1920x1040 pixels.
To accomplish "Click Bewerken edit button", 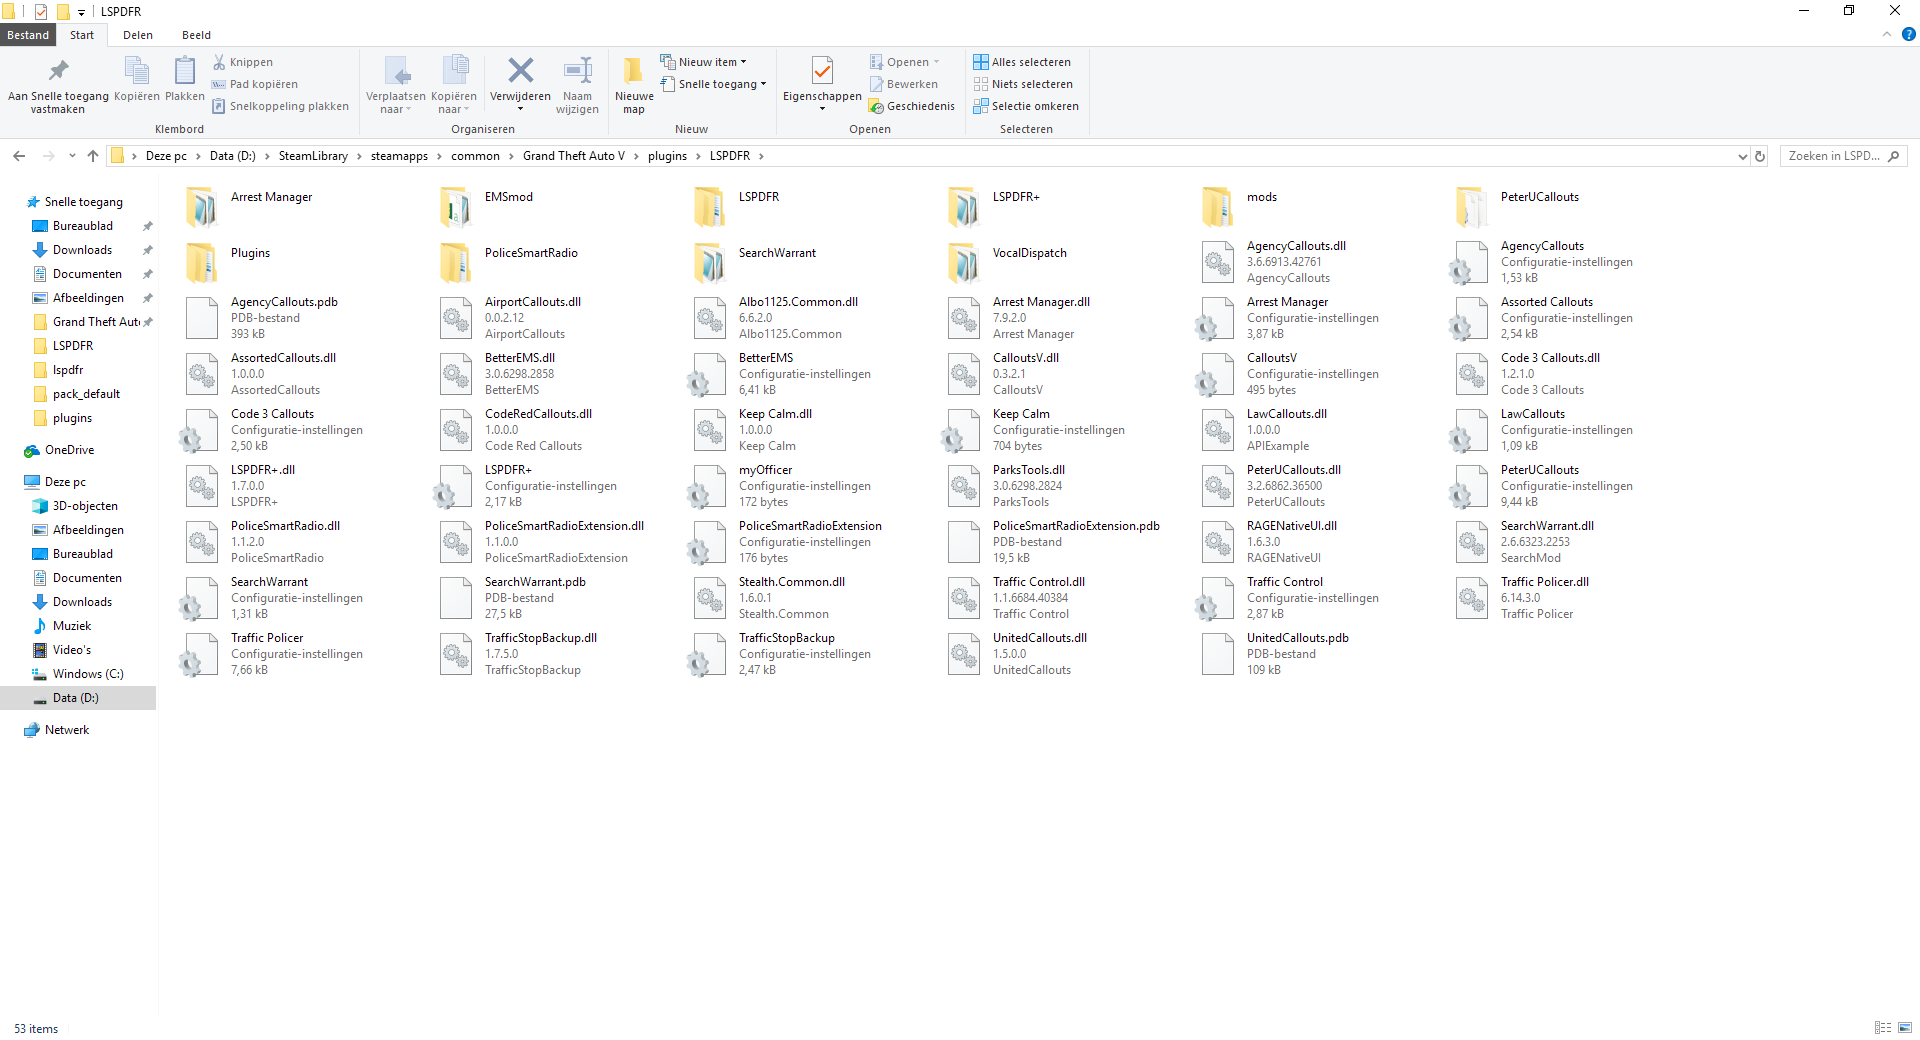I will click(904, 84).
